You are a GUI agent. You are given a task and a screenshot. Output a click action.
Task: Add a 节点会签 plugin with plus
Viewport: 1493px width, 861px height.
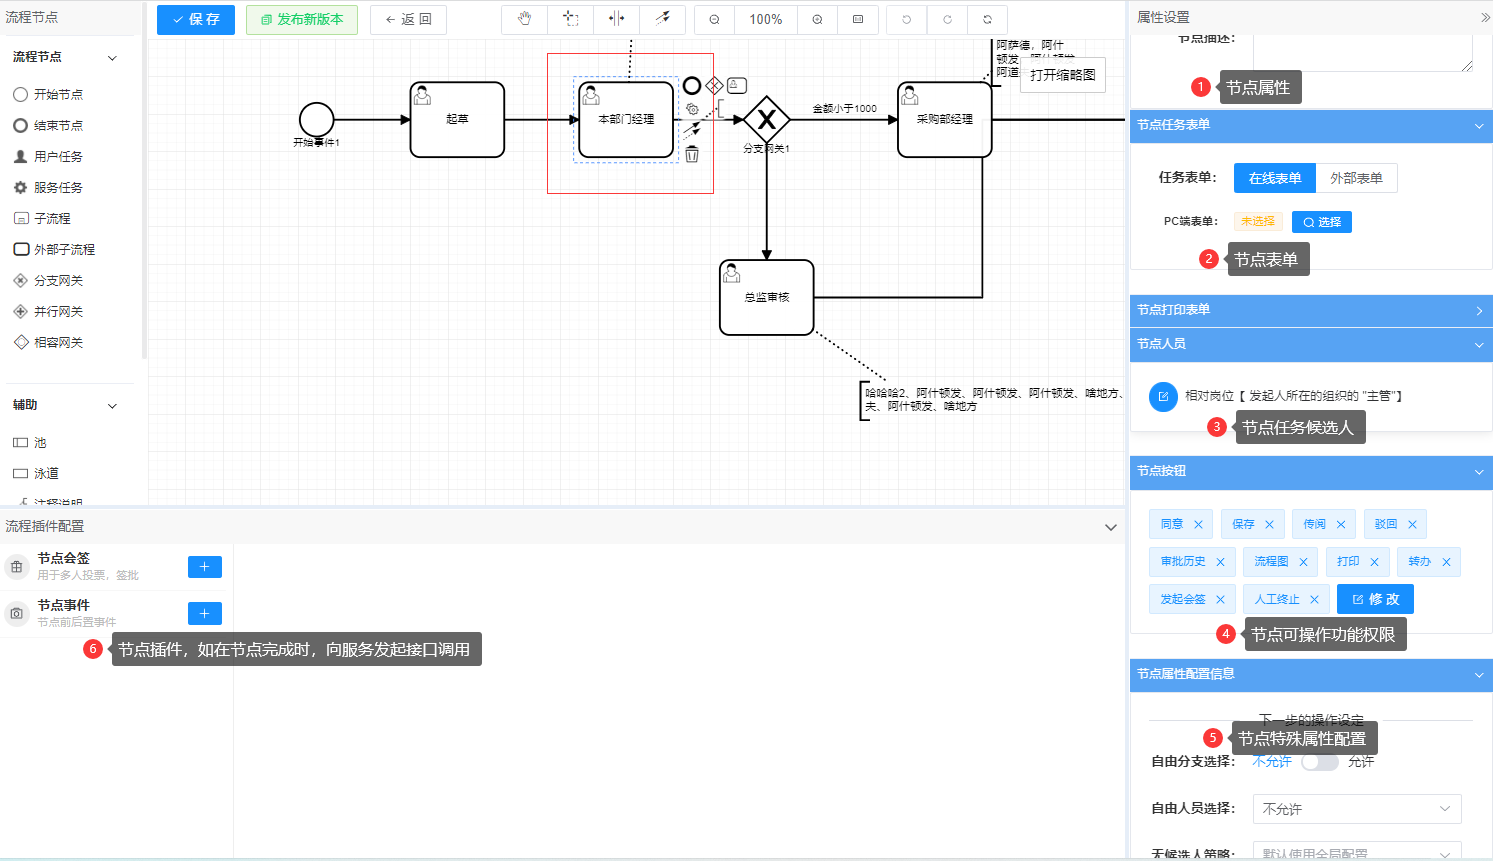(205, 567)
